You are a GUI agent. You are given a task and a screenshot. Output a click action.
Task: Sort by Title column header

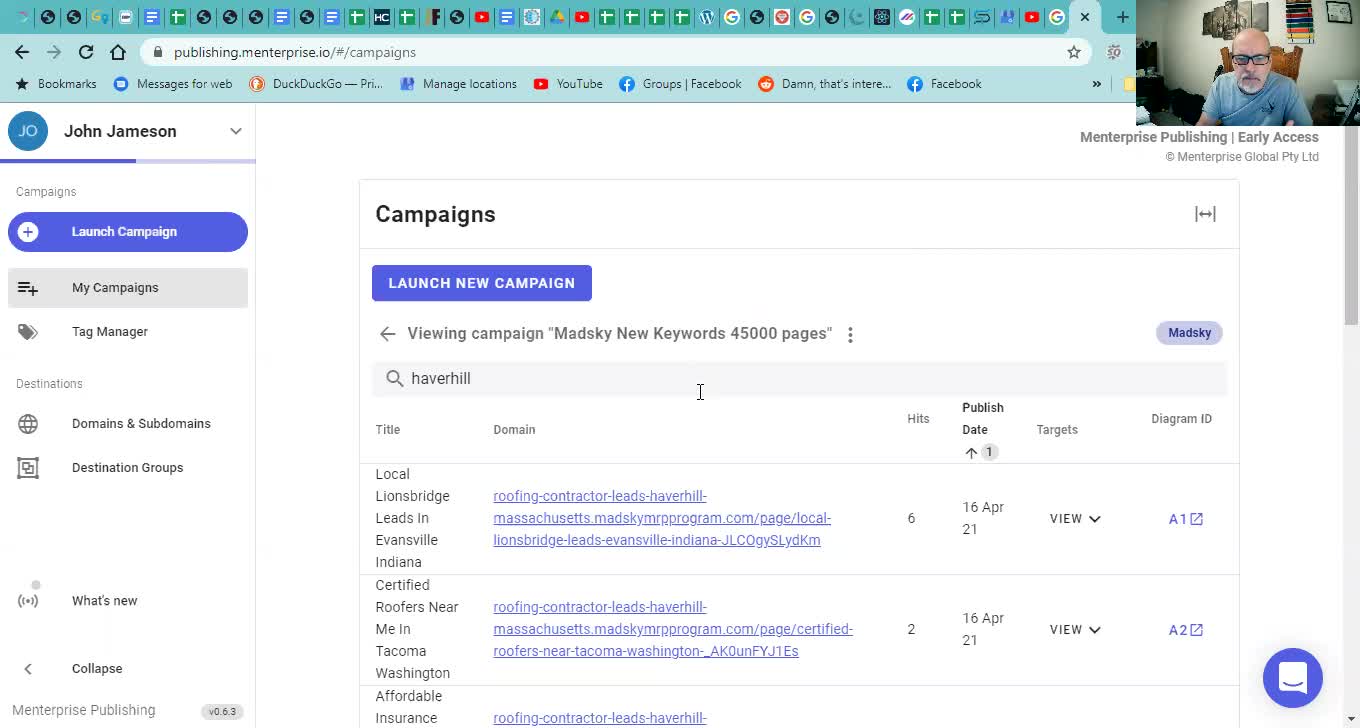coord(388,430)
